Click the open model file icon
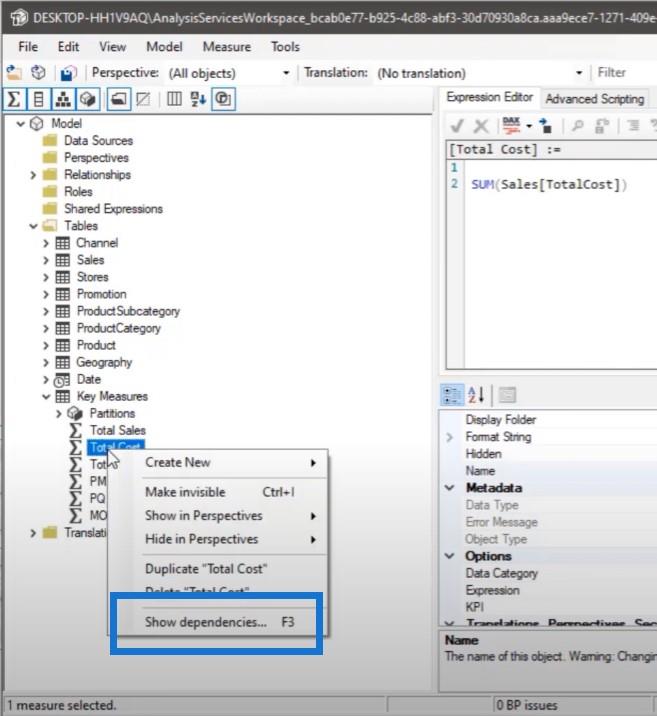 click(x=14, y=73)
